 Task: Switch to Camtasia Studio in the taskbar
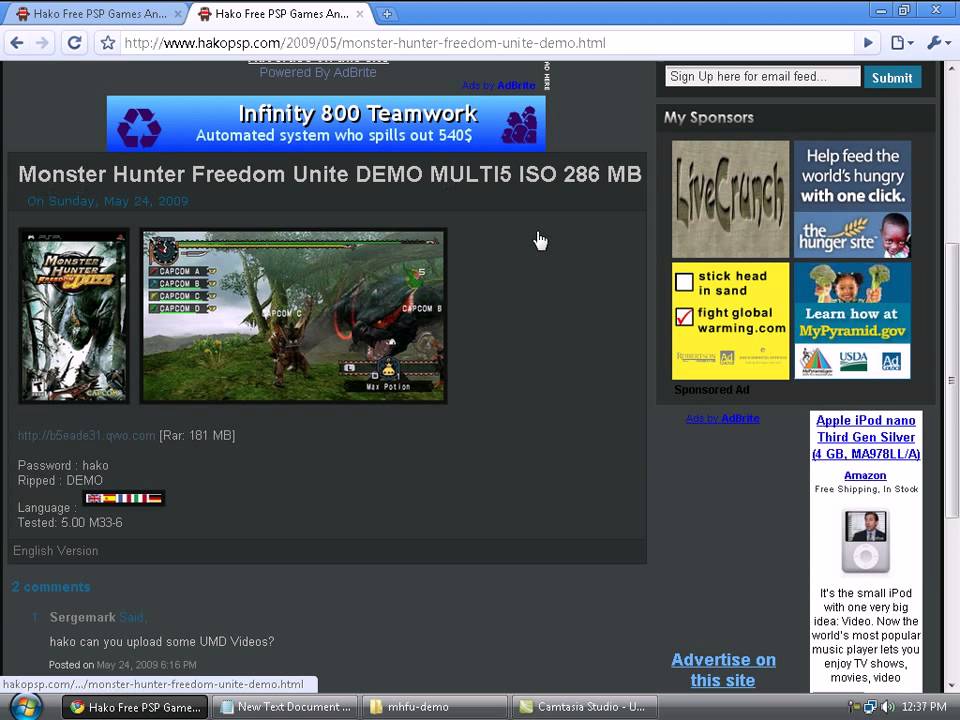584,707
